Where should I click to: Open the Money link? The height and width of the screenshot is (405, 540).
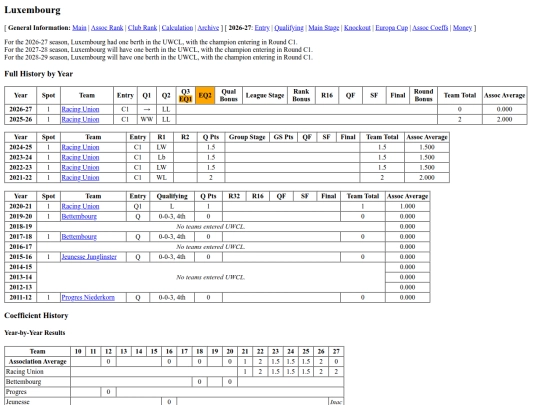click(x=462, y=28)
